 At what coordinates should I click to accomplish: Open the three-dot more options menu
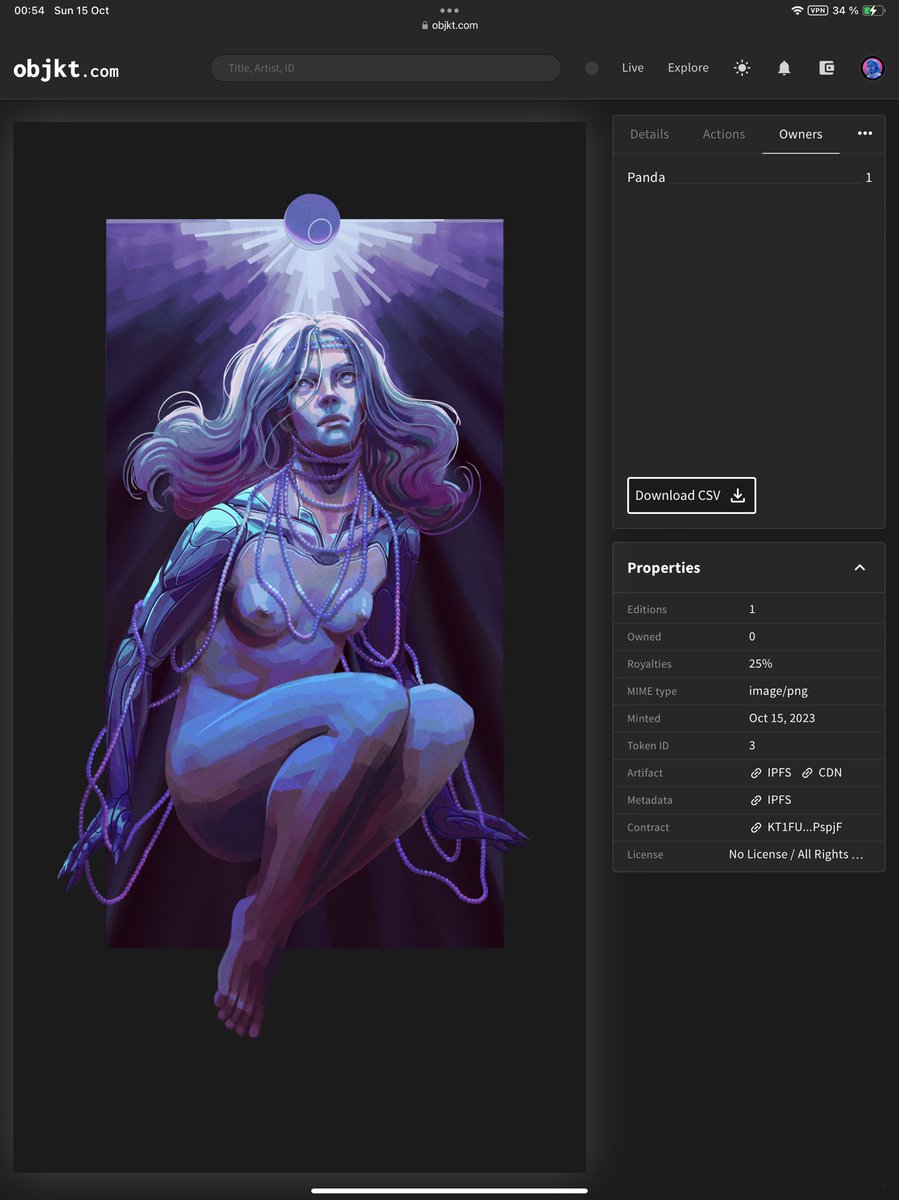tap(865, 133)
